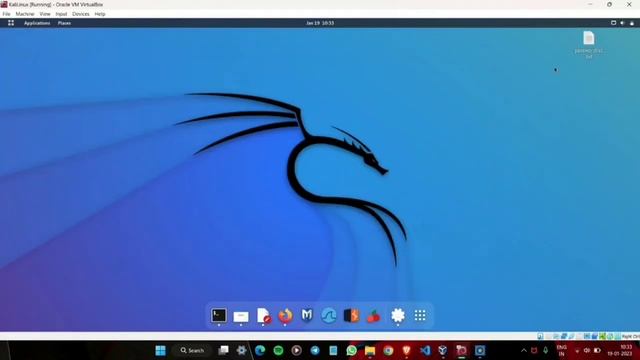Image resolution: width=640 pixels, height=360 pixels.
Task: Open Brave browser from the taskbar
Action: pyautogui.click(x=407, y=351)
